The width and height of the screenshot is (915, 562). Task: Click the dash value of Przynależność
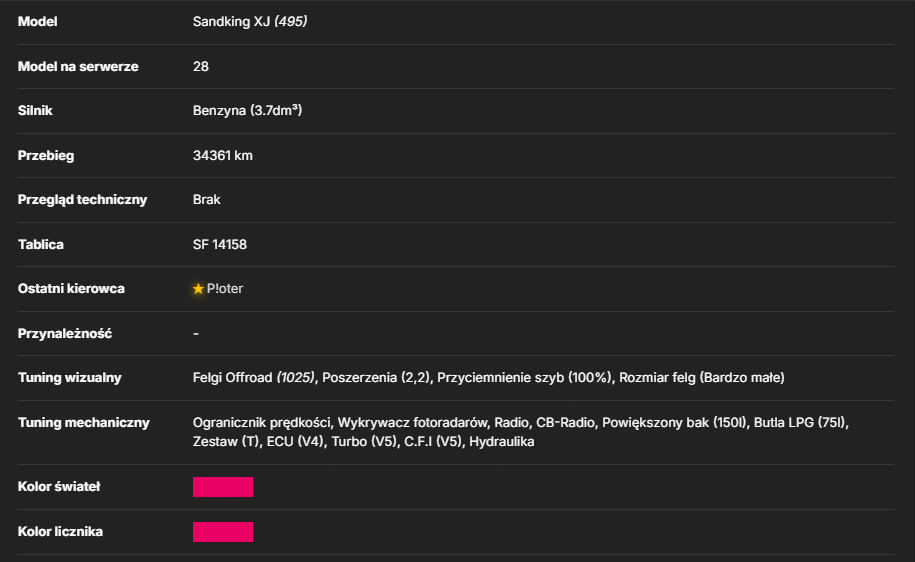(196, 334)
